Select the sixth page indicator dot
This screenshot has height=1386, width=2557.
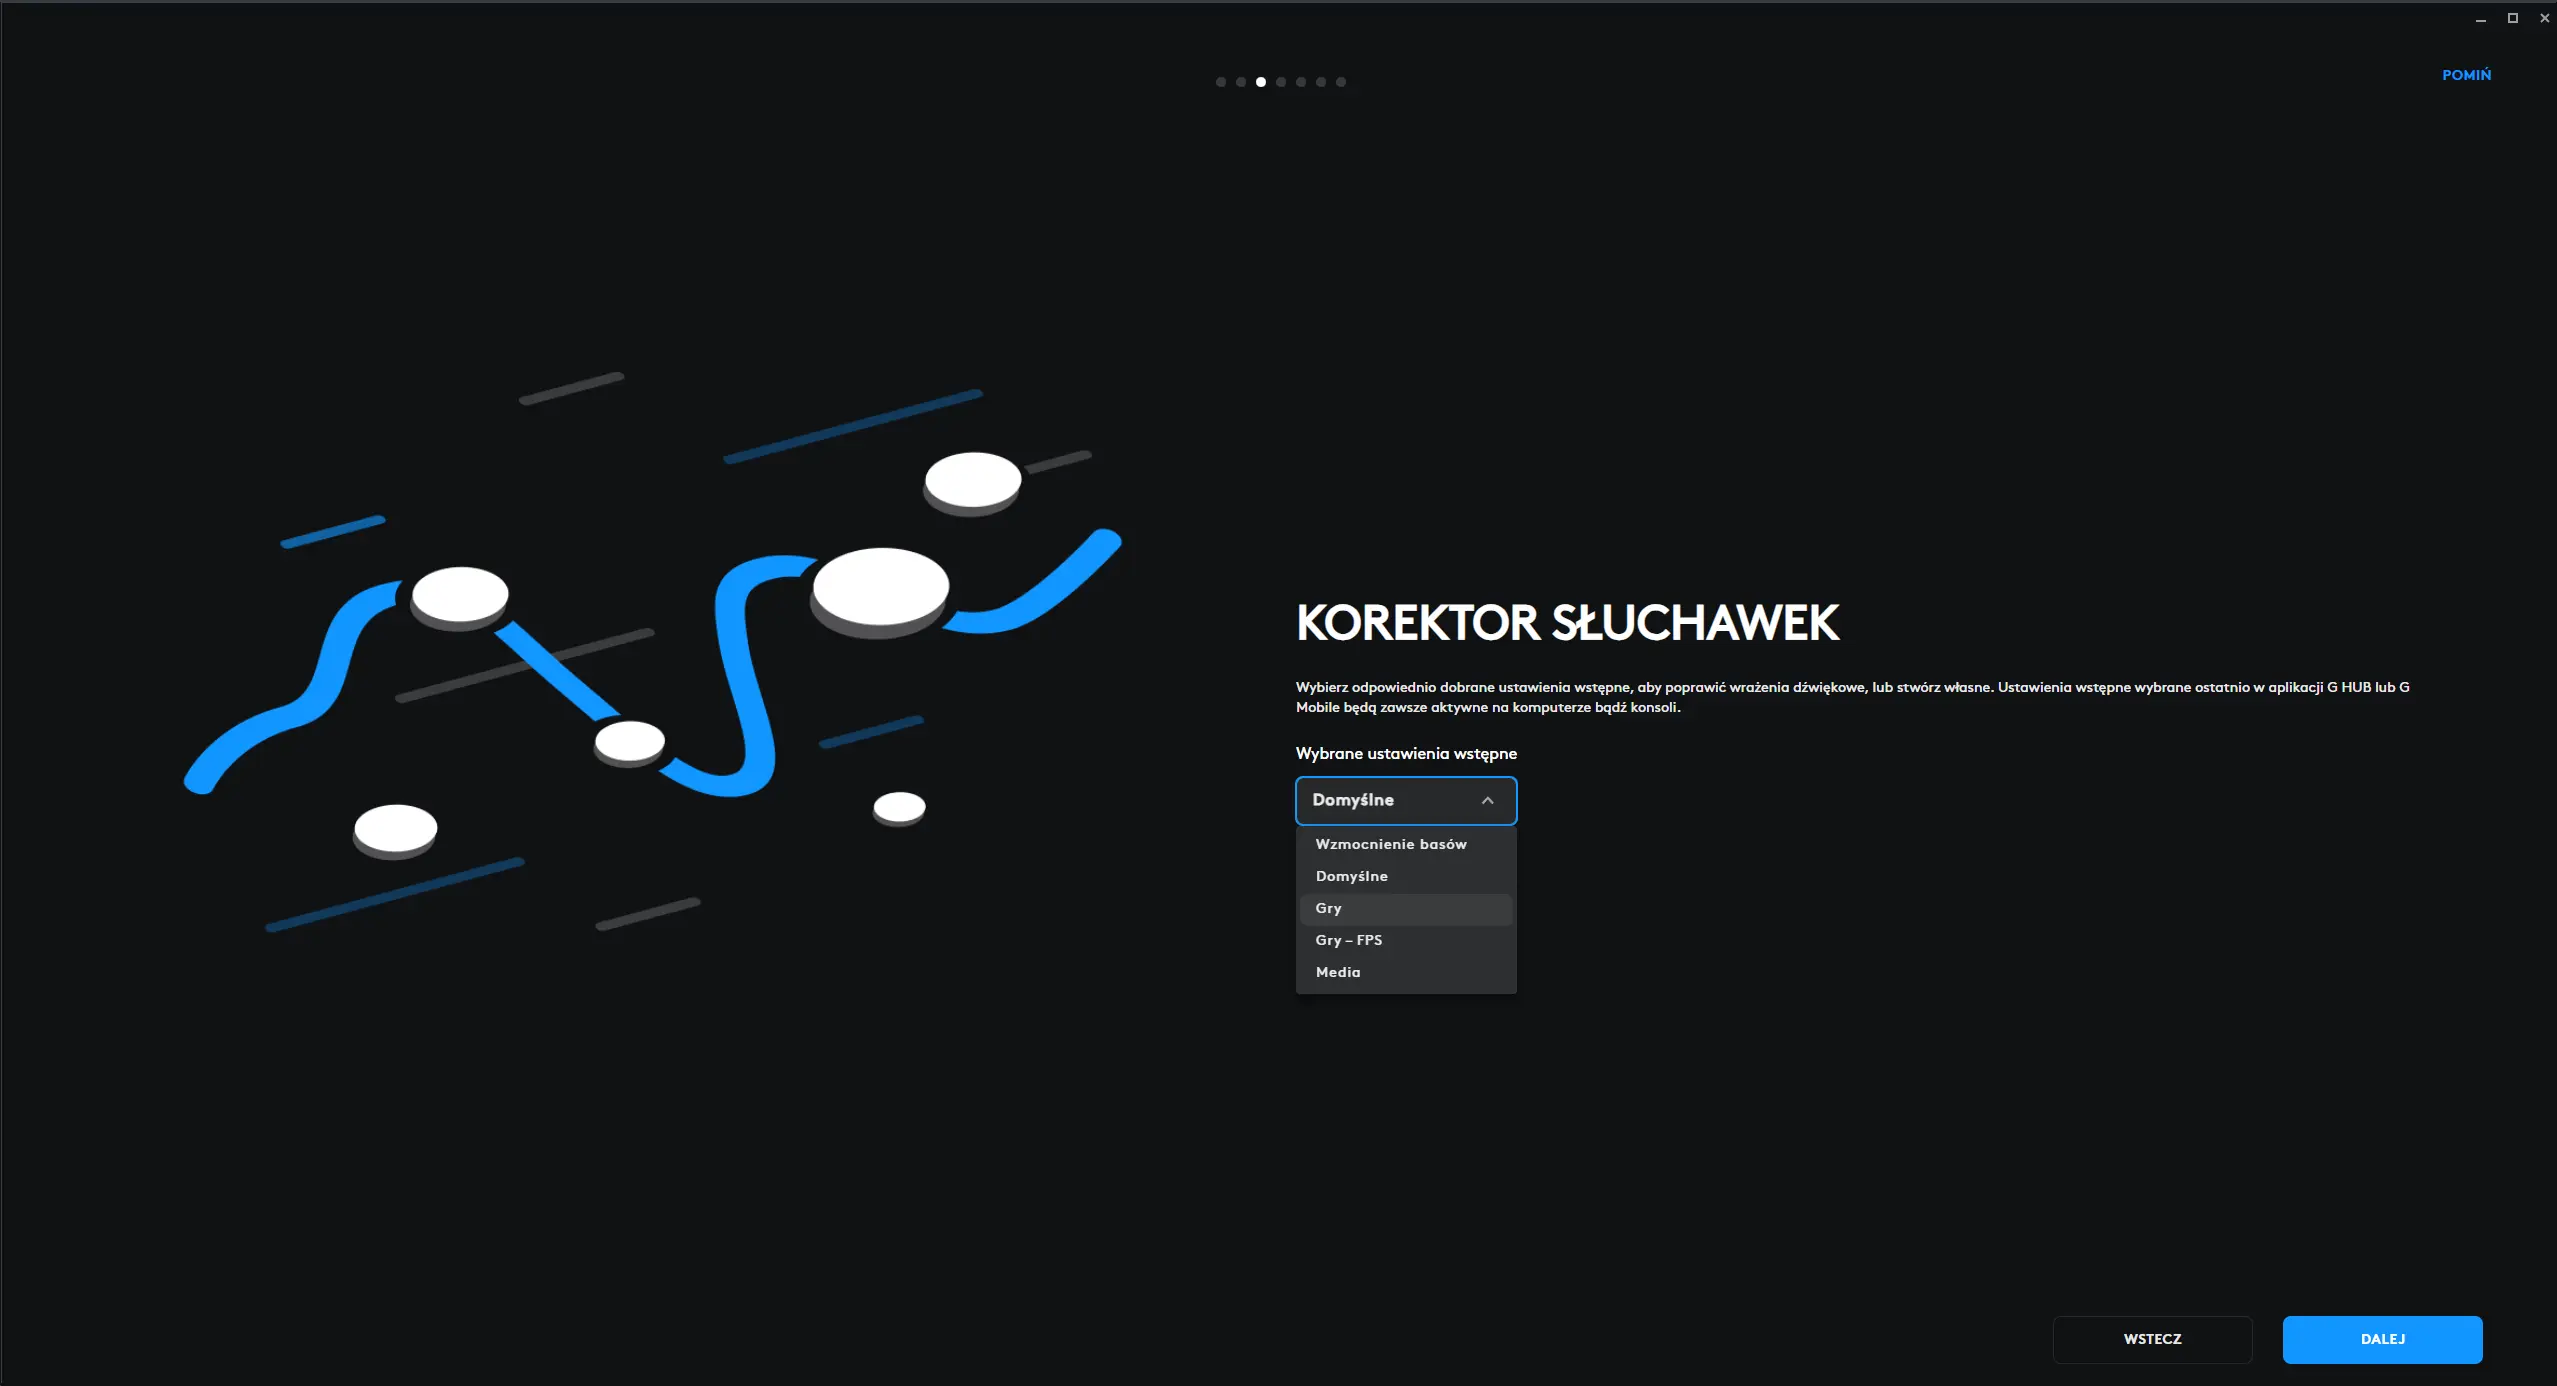pos(1320,82)
